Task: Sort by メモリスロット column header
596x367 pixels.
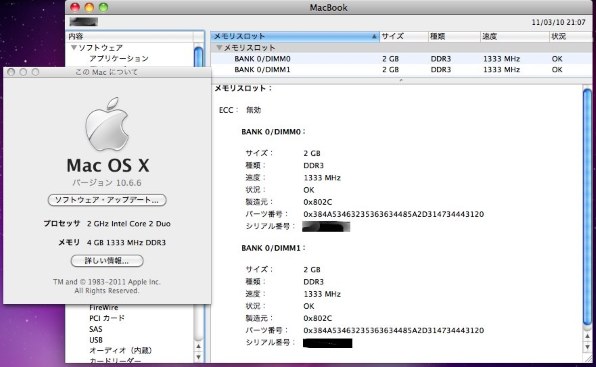Action: click(295, 36)
